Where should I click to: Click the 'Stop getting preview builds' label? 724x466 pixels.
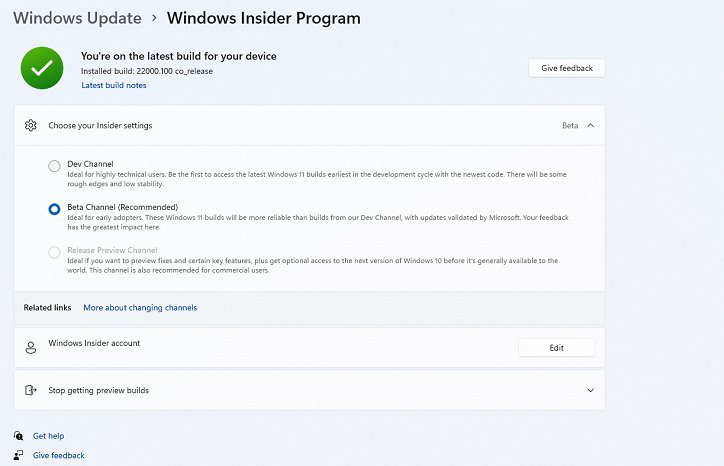click(98, 390)
